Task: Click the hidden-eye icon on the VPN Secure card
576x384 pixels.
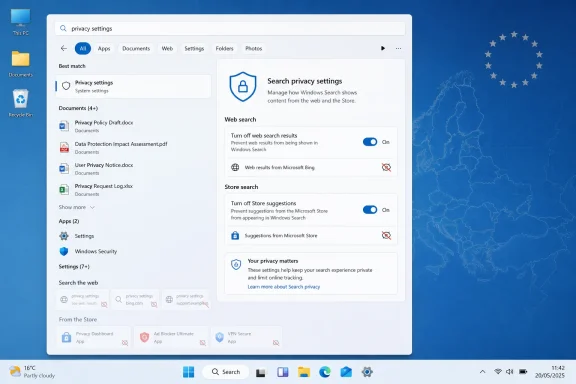Action: [x=276, y=343]
